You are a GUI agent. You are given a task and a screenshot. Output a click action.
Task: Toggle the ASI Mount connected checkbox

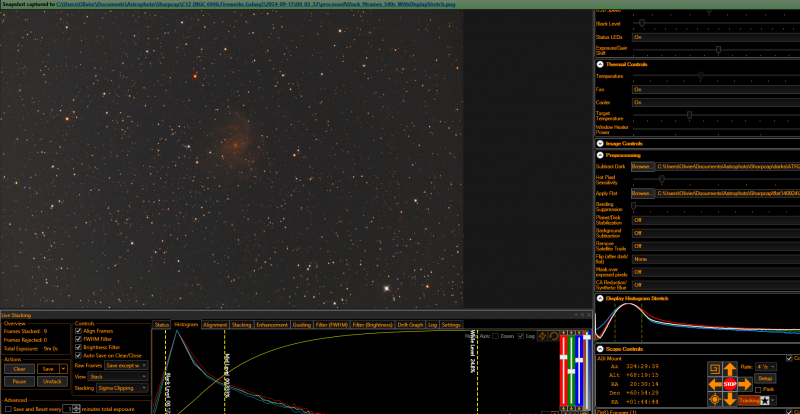[x=790, y=358]
